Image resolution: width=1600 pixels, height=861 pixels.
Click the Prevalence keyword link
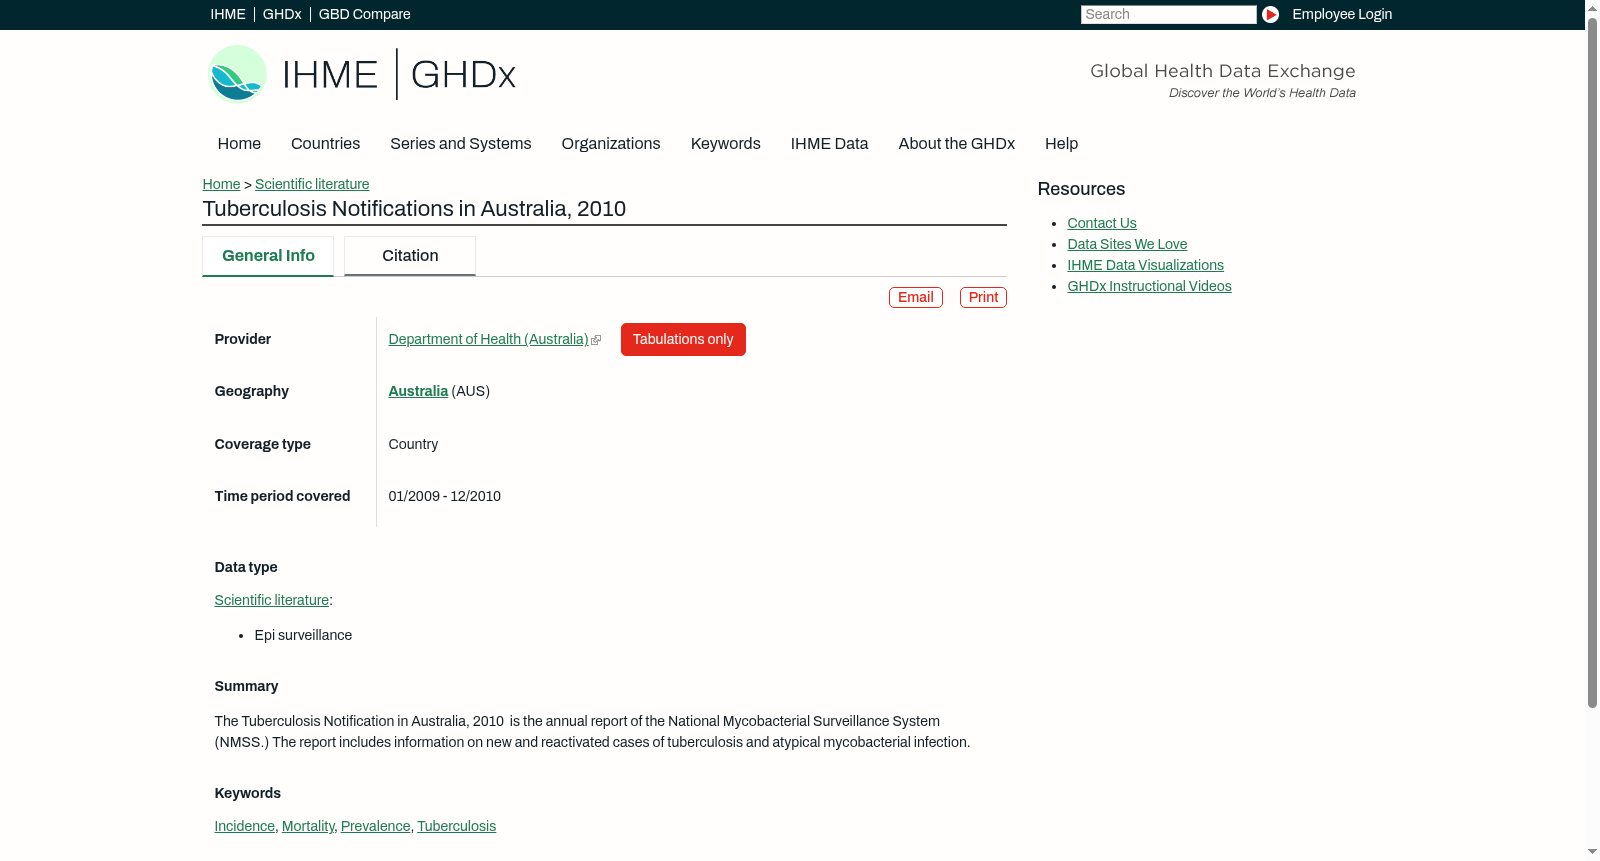click(375, 826)
